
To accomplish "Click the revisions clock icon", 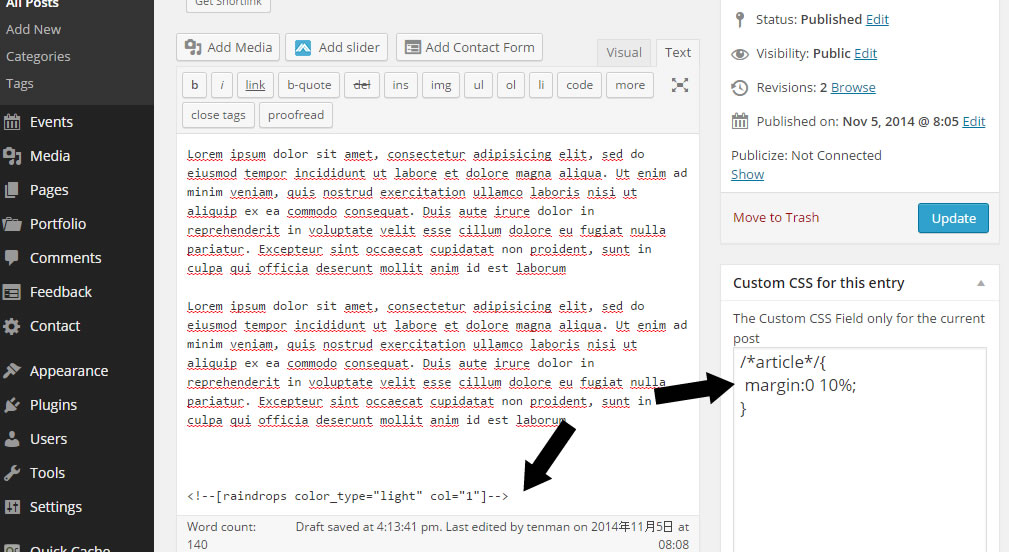I will click(x=740, y=88).
